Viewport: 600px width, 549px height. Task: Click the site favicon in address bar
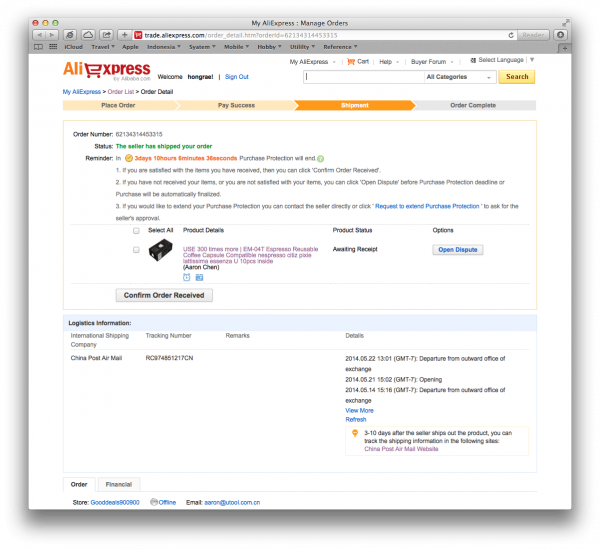coord(138,35)
